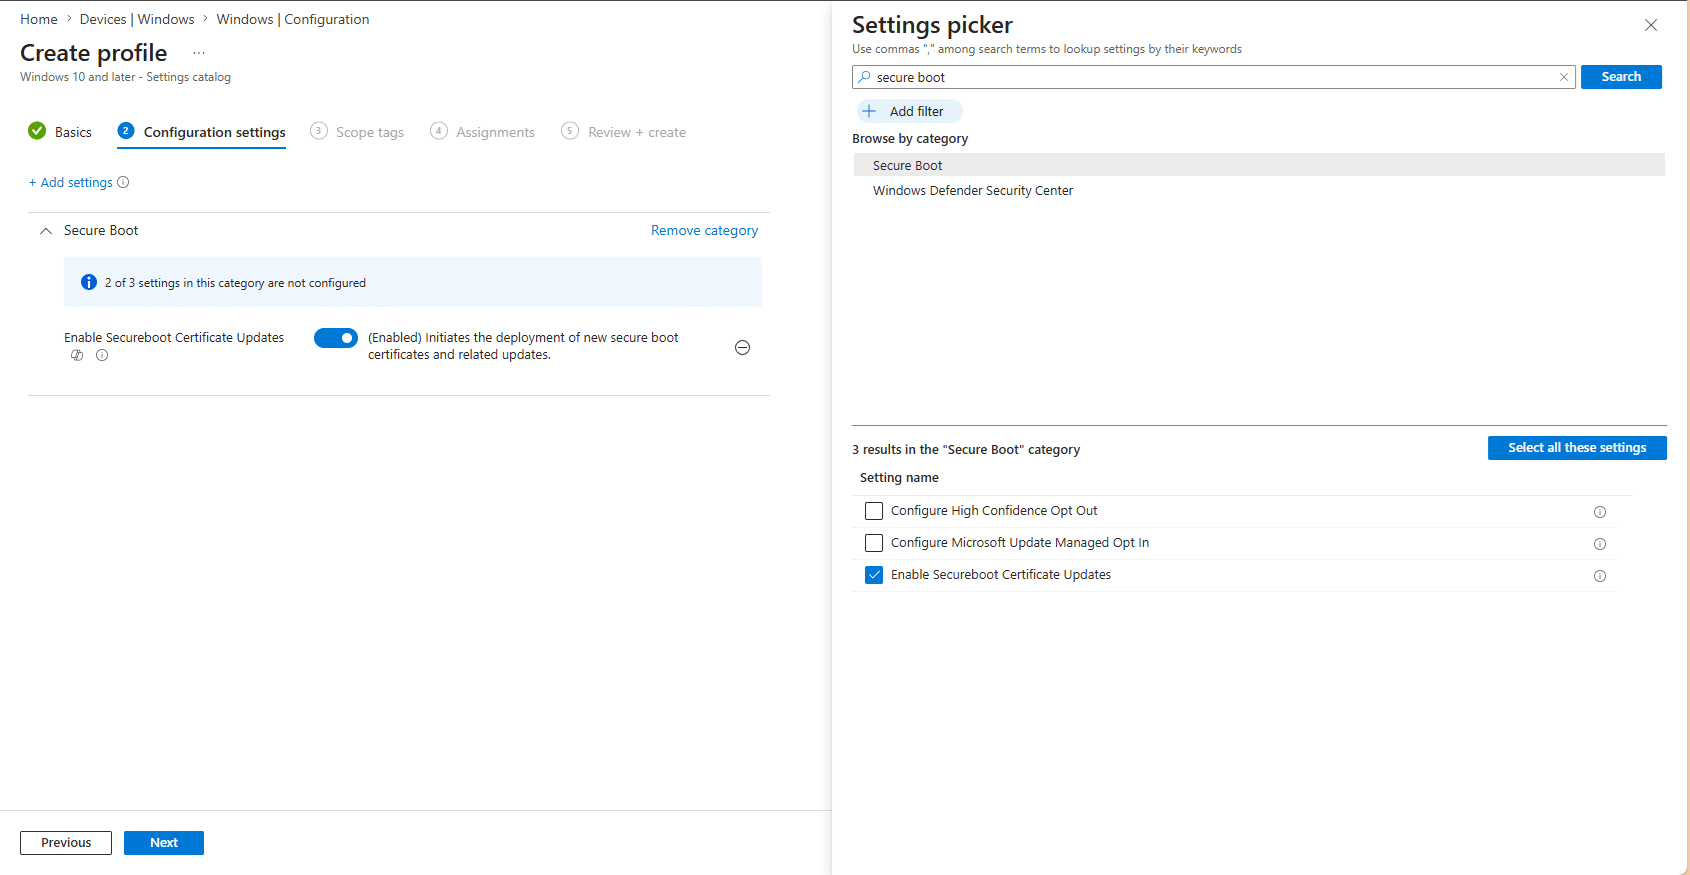Click the info icon under Enable Secureboot Certificate Updates label
Image resolution: width=1690 pixels, height=875 pixels.
[102, 355]
